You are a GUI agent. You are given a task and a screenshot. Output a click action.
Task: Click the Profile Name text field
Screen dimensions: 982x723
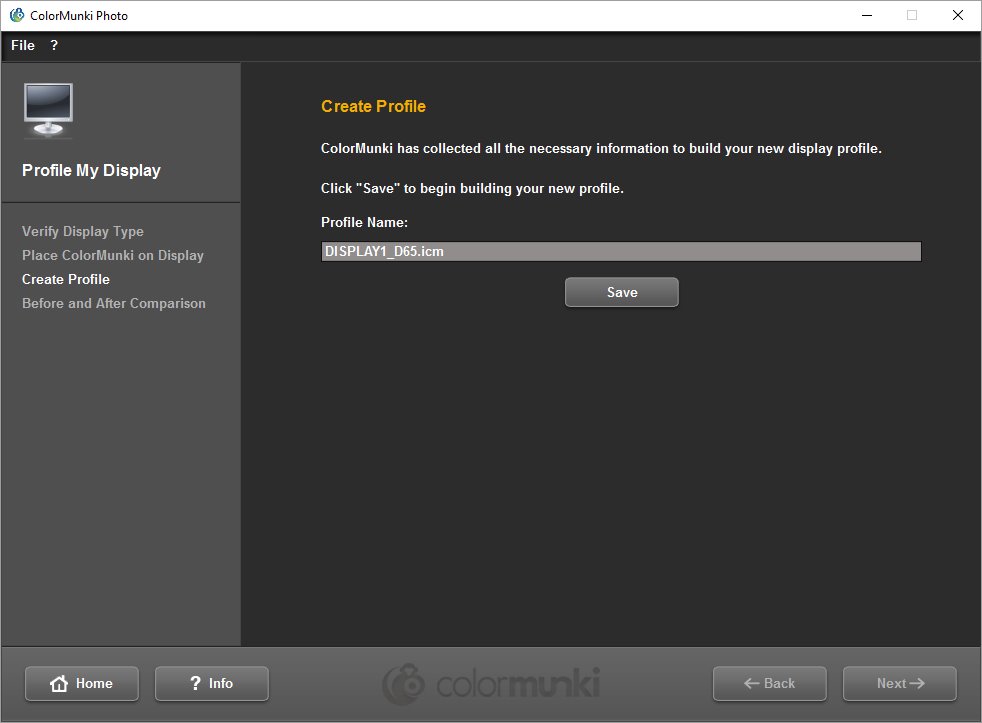(620, 252)
